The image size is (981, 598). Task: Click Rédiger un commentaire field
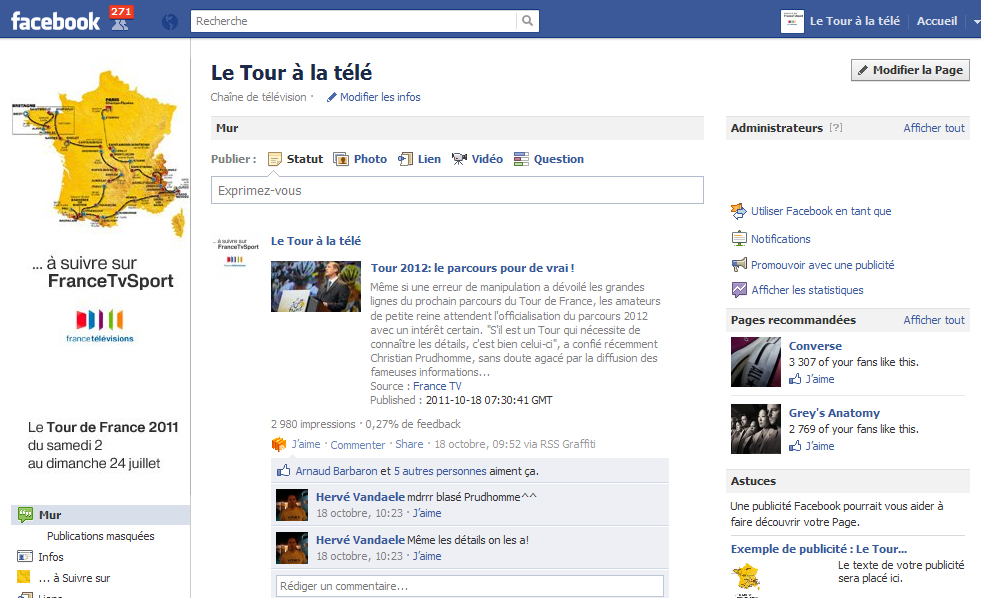coord(470,586)
